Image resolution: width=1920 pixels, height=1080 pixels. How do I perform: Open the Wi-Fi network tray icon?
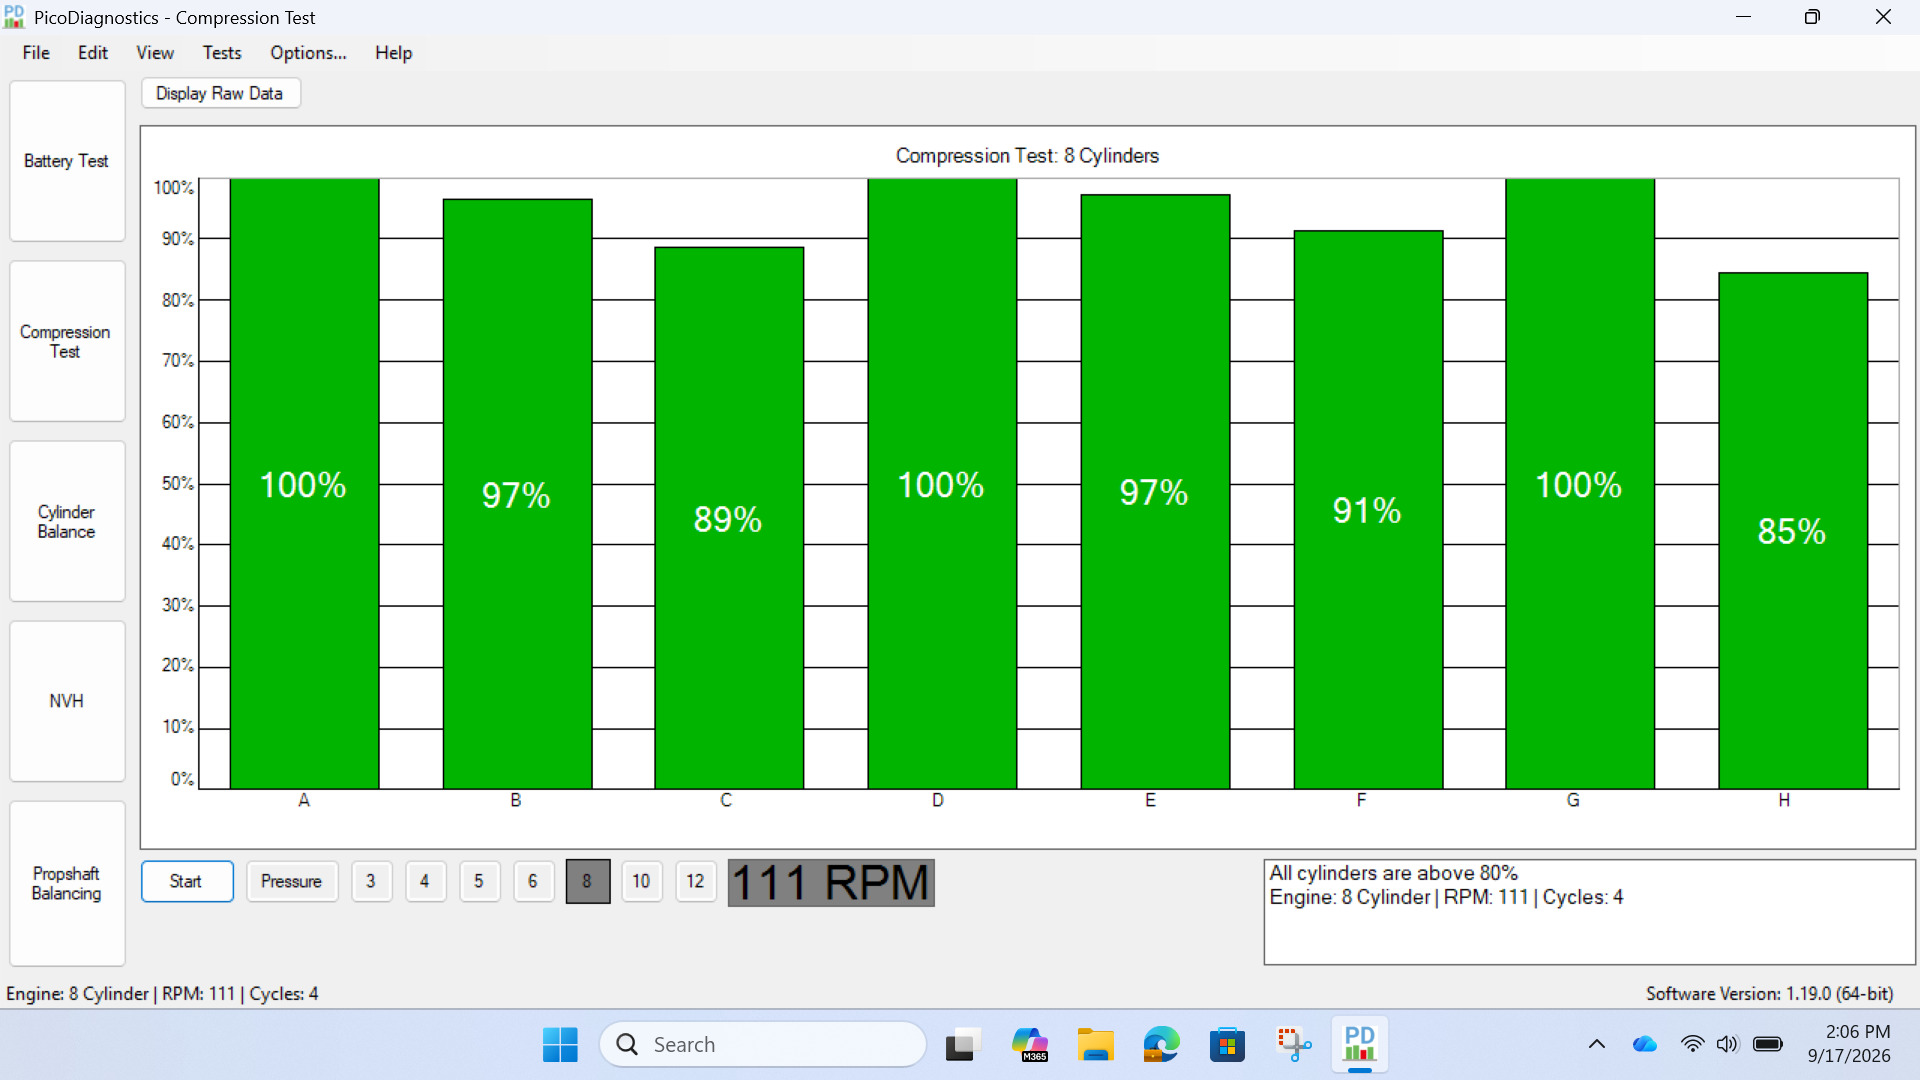coord(1692,1045)
